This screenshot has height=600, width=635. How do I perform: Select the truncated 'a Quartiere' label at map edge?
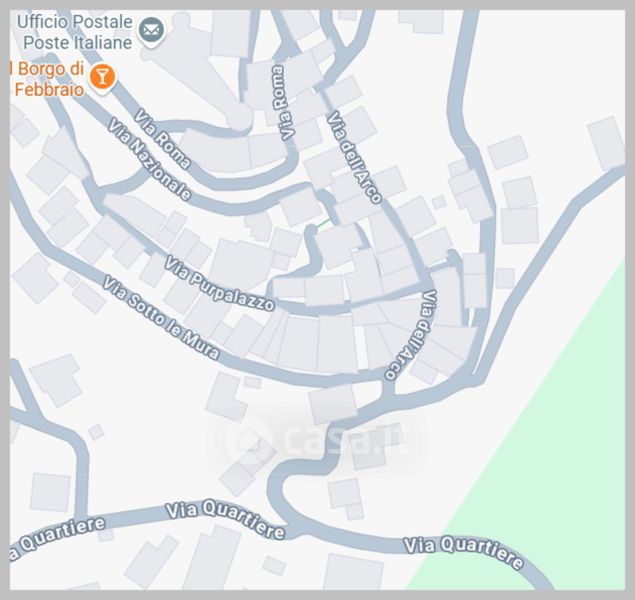click(x=58, y=539)
